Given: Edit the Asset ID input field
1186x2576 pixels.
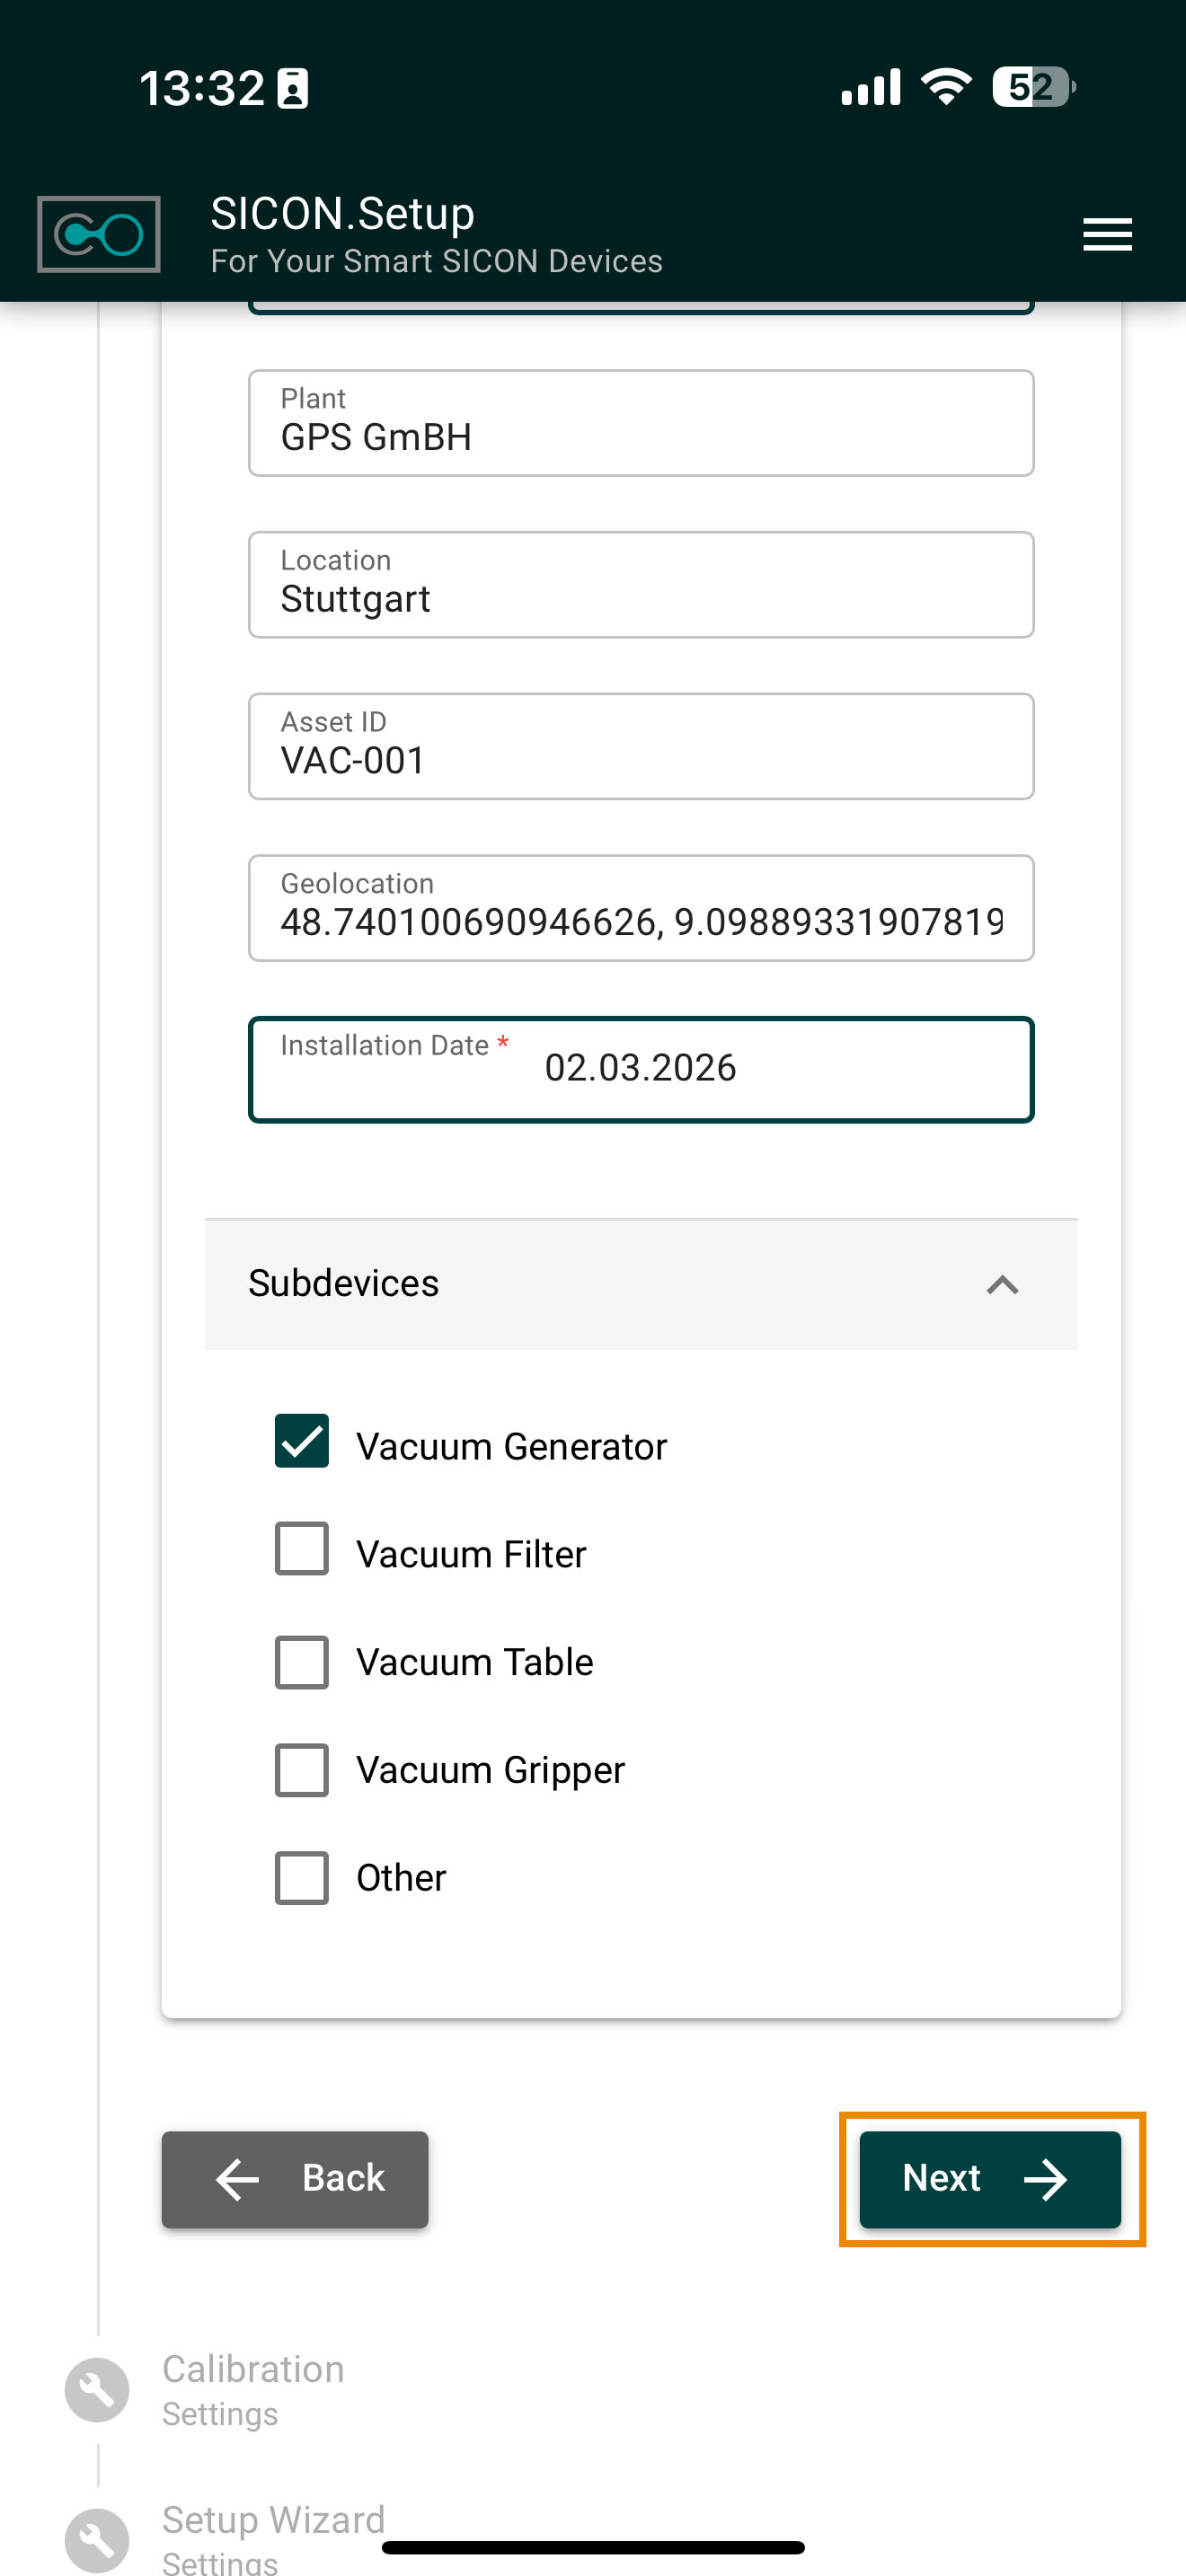Looking at the screenshot, I should (x=640, y=747).
